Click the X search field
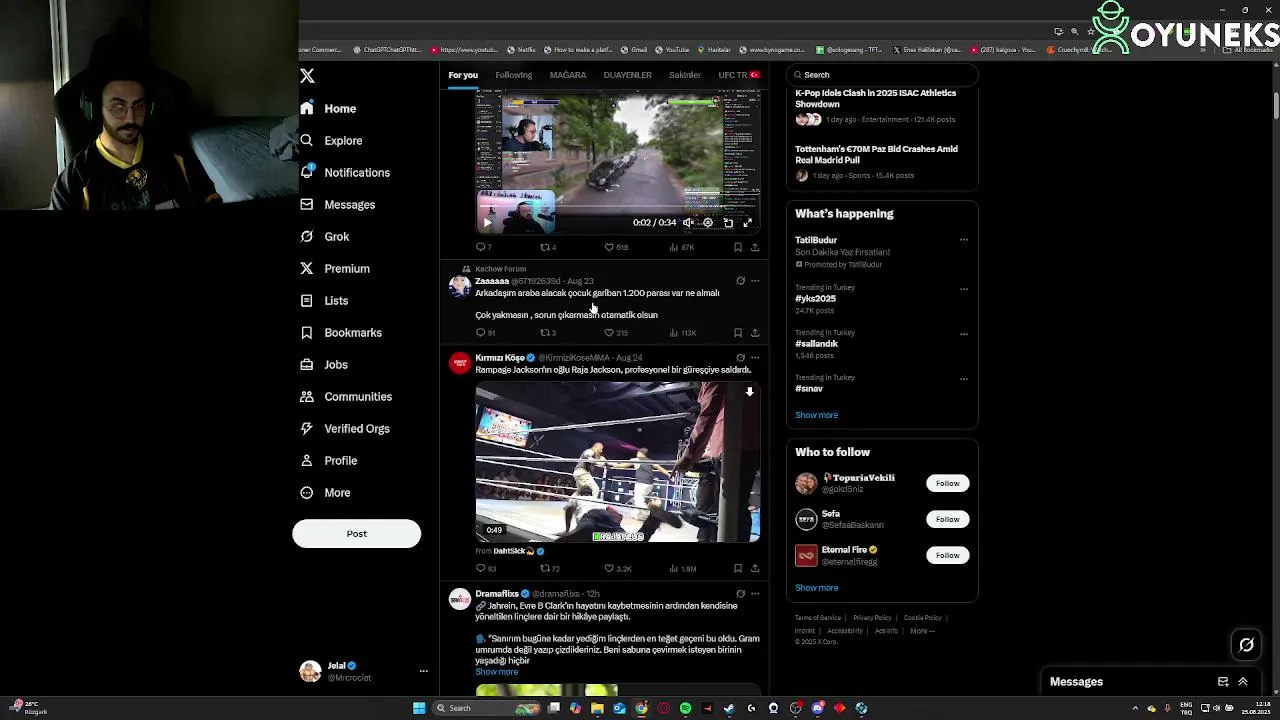The width and height of the screenshot is (1280, 720). click(881, 75)
